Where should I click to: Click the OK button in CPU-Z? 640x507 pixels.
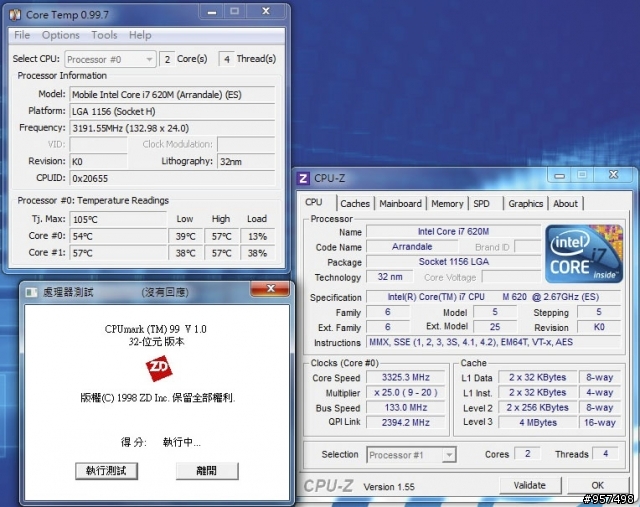point(598,485)
